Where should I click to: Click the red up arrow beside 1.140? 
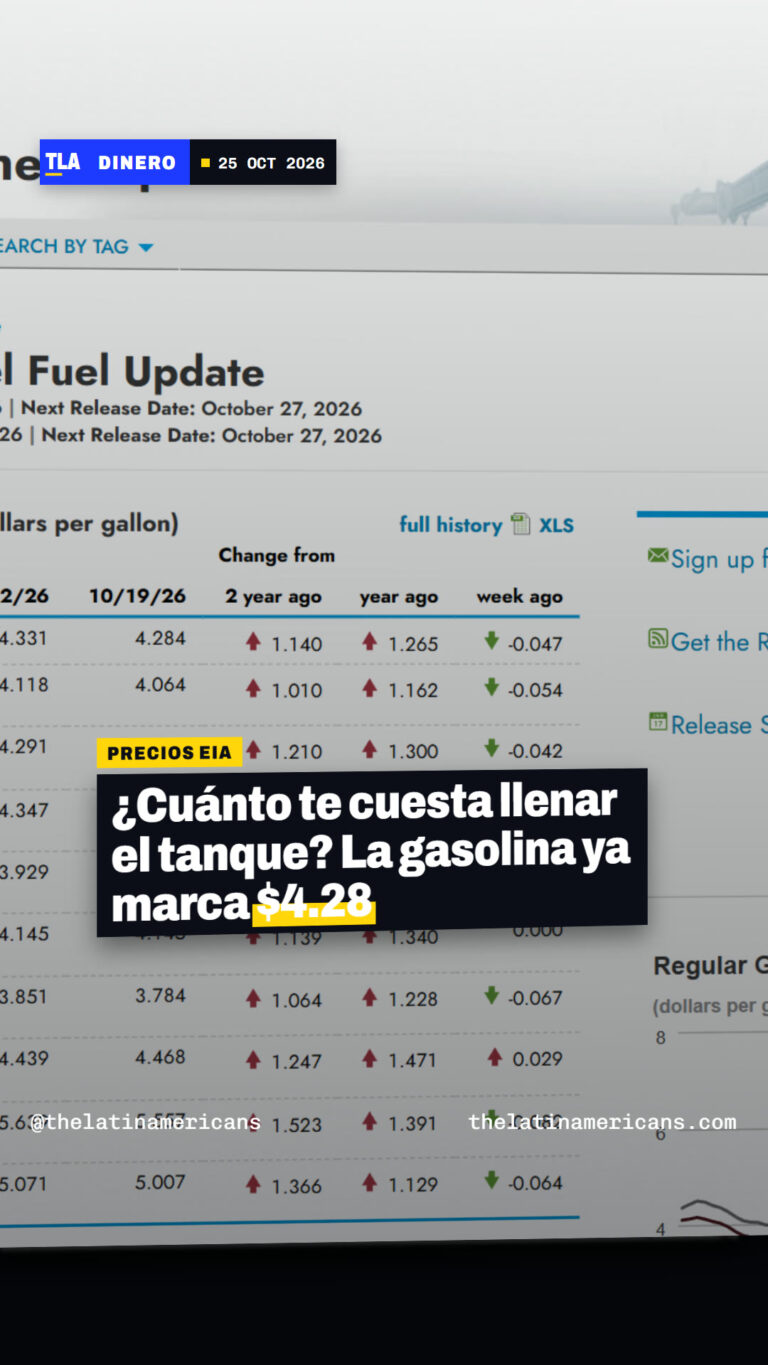coord(253,642)
